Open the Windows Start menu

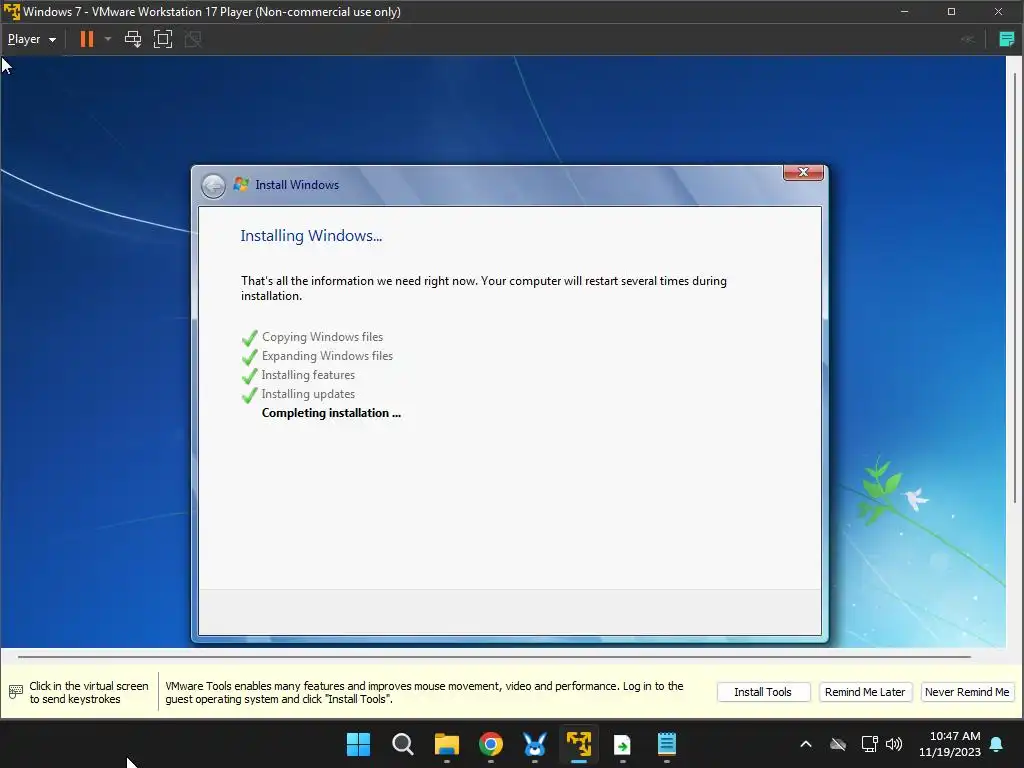click(x=358, y=744)
